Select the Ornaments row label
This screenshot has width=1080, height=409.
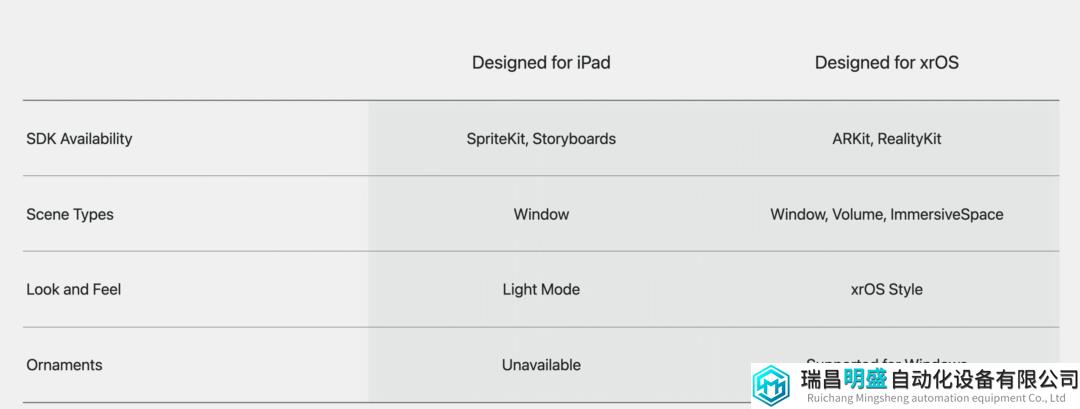(64, 365)
